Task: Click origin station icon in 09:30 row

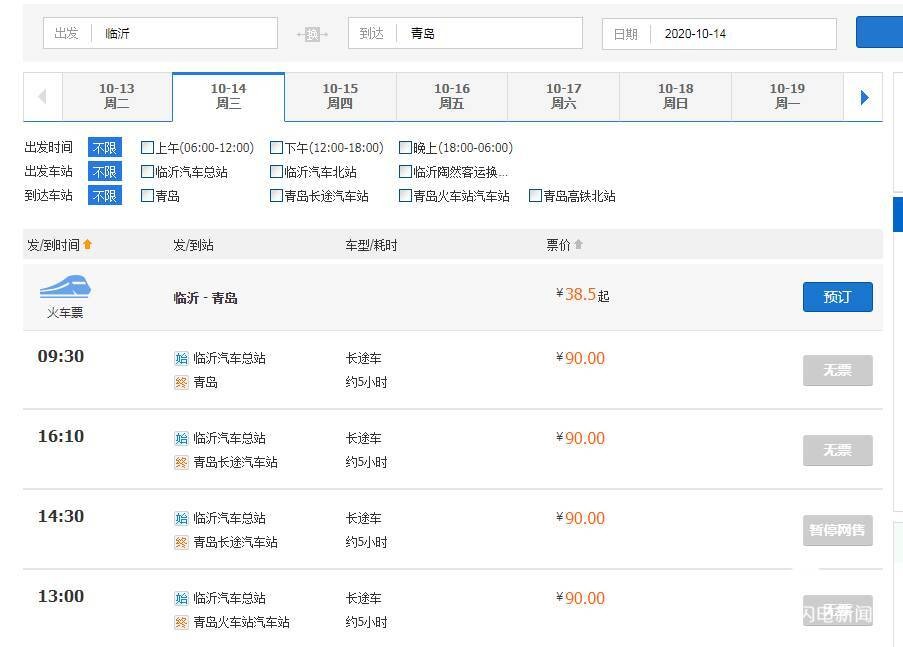Action: [x=181, y=358]
